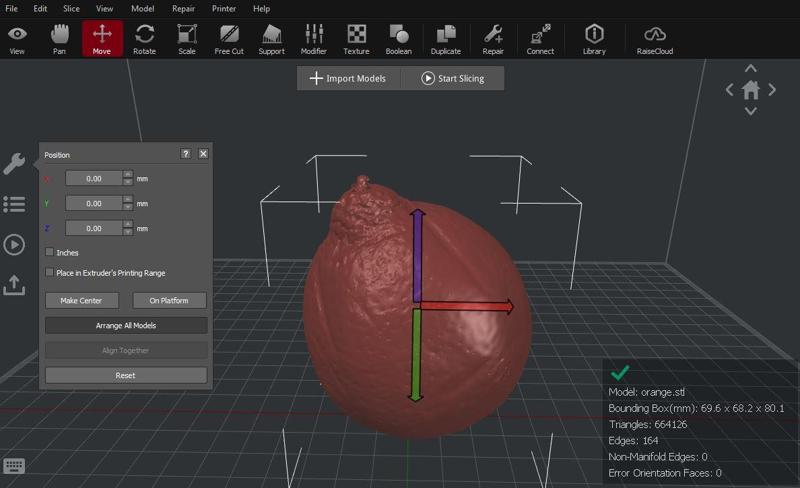Click the On Platform button
This screenshot has height=488, width=800.
click(169, 300)
